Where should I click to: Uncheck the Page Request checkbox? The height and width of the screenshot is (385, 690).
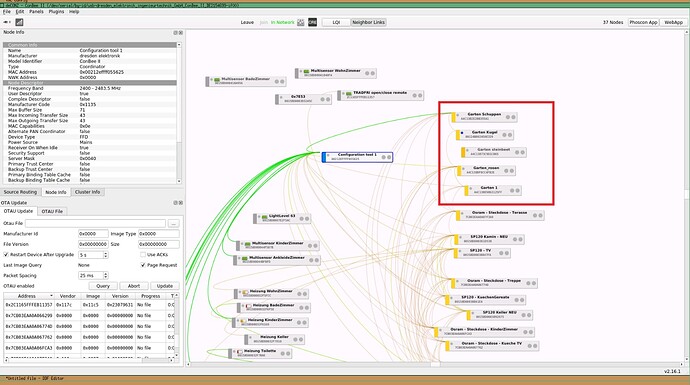click(x=143, y=265)
